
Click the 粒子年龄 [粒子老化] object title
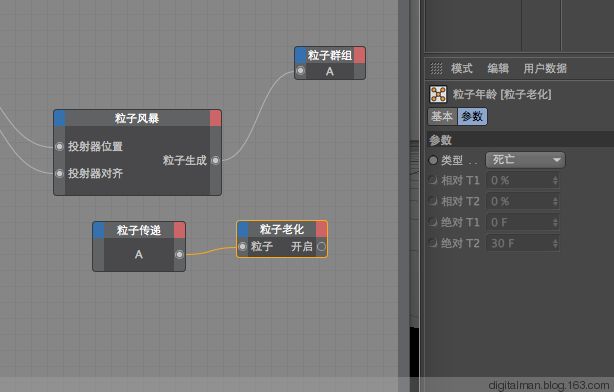(502, 94)
